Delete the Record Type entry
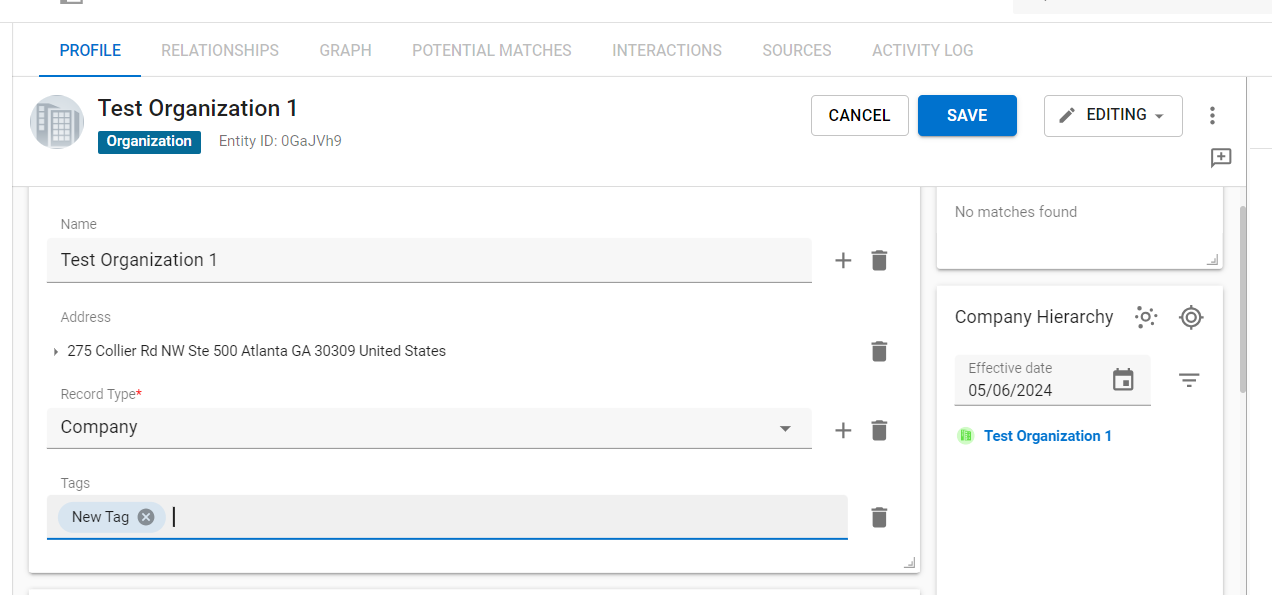This screenshot has height=595, width=1272. click(x=879, y=431)
